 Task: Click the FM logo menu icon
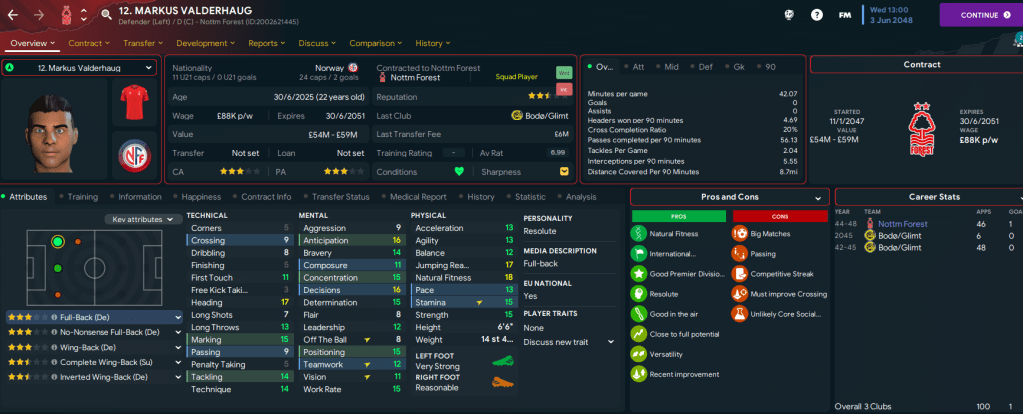point(845,15)
